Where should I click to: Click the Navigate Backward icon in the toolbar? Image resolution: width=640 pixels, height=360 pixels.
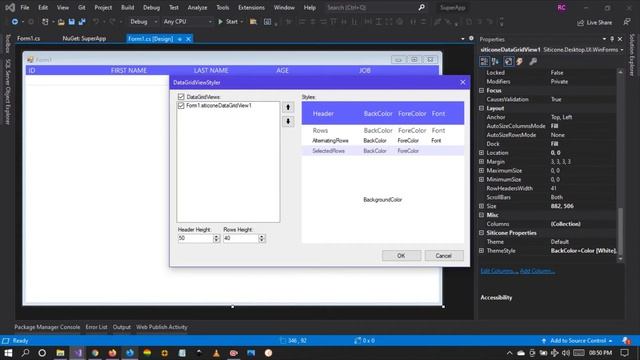pyautogui.click(x=15, y=22)
